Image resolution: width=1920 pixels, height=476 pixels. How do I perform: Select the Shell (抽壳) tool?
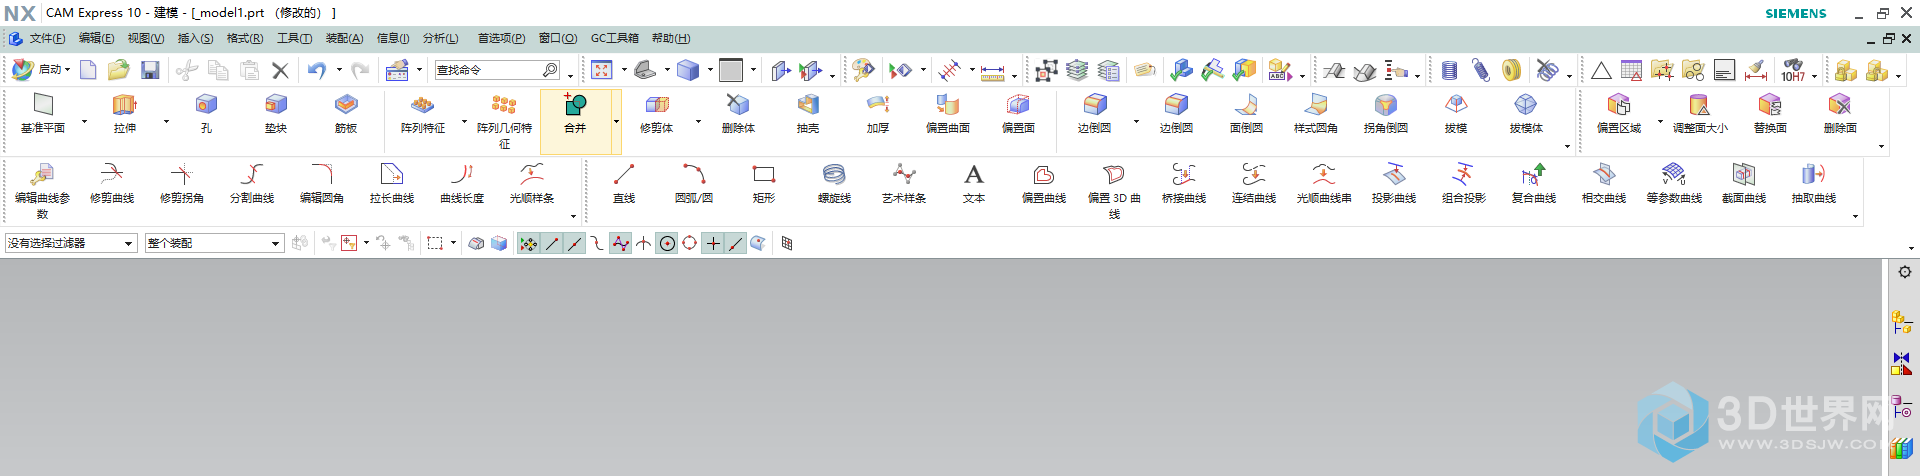pyautogui.click(x=808, y=113)
